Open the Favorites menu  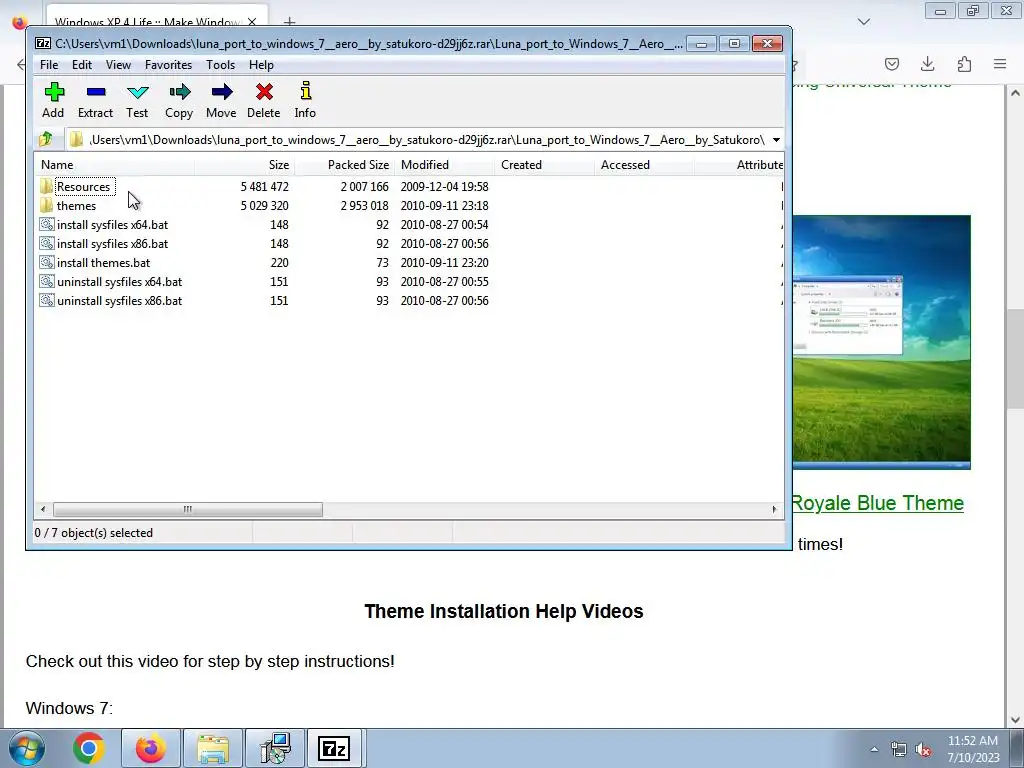[168, 65]
